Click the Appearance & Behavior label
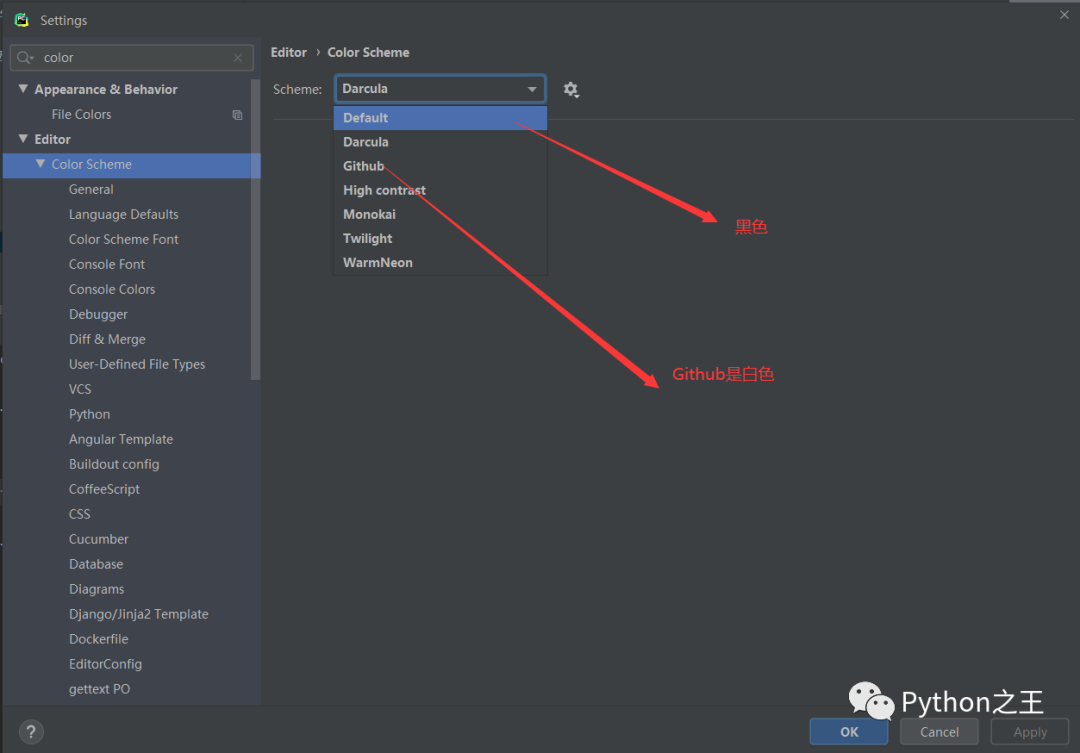Screen dimensions: 1080x753 [x=106, y=90]
